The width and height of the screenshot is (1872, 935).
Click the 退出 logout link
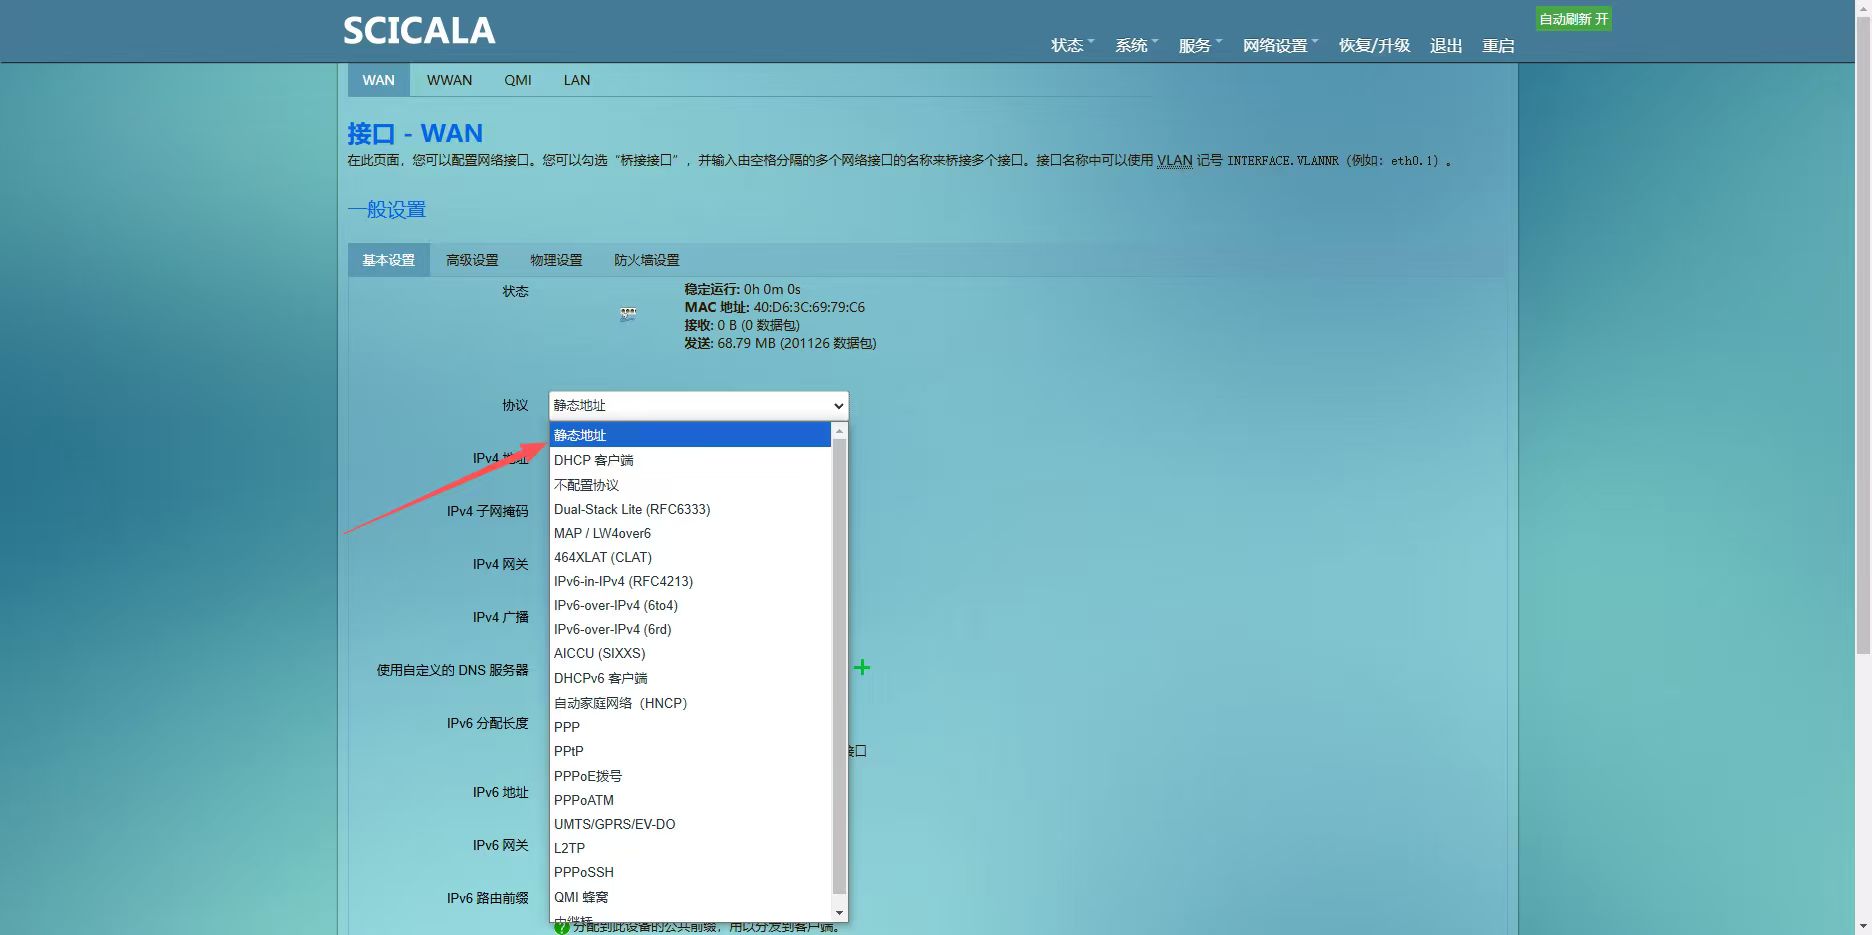click(x=1446, y=46)
